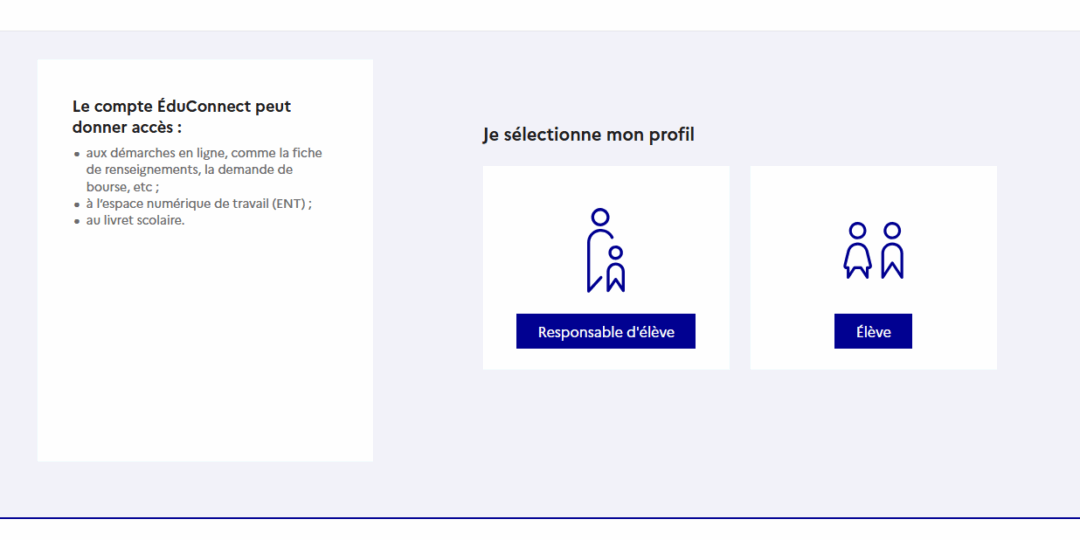Screen dimensions: 1080x540
Task: Click the small child figure in parent icon
Action: [616, 269]
